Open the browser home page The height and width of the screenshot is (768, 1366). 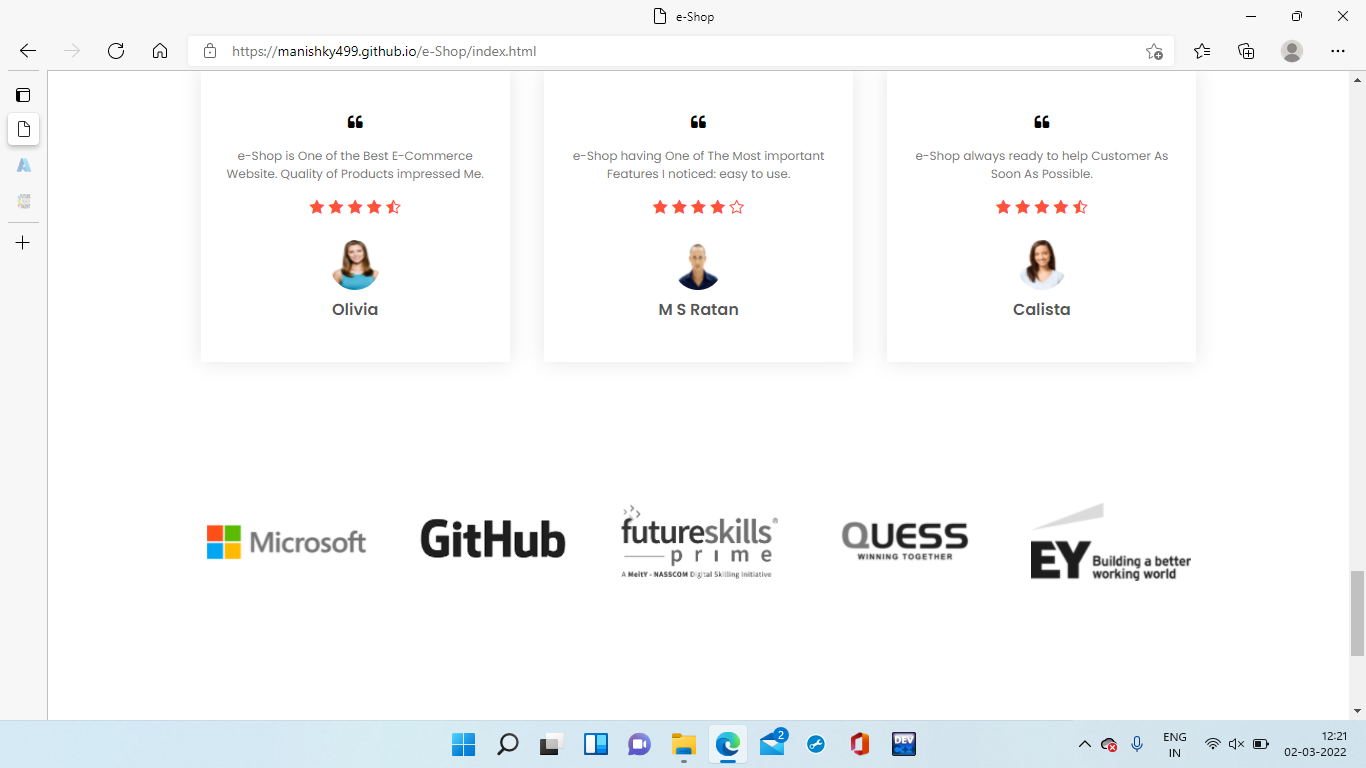tap(160, 51)
